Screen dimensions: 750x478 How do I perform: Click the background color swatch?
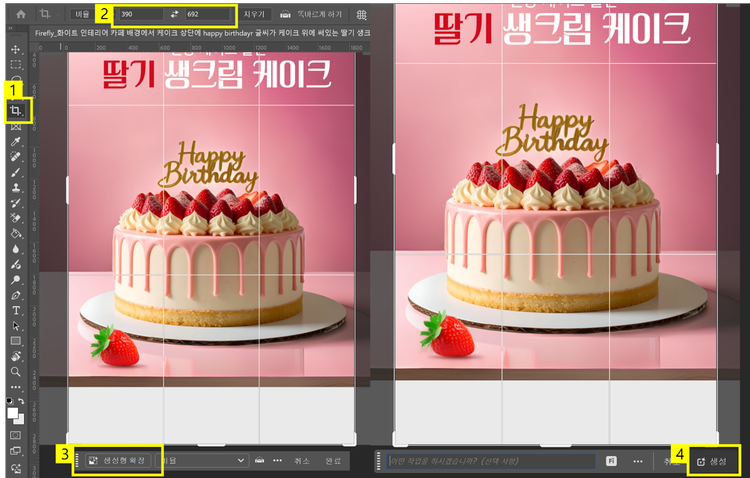pyautogui.click(x=20, y=420)
